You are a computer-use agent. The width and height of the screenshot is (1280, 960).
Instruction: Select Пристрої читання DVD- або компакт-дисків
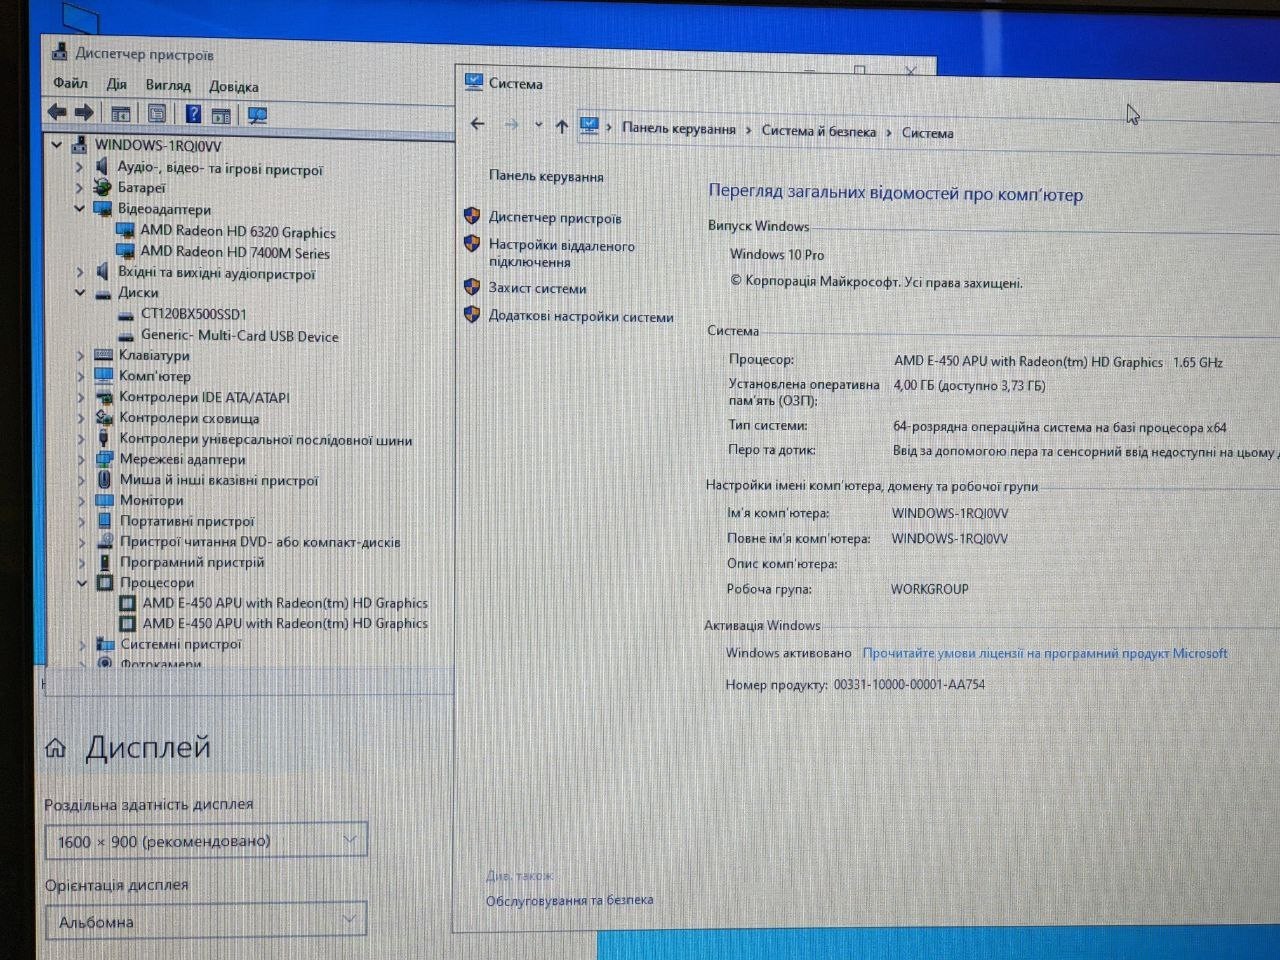pos(260,541)
